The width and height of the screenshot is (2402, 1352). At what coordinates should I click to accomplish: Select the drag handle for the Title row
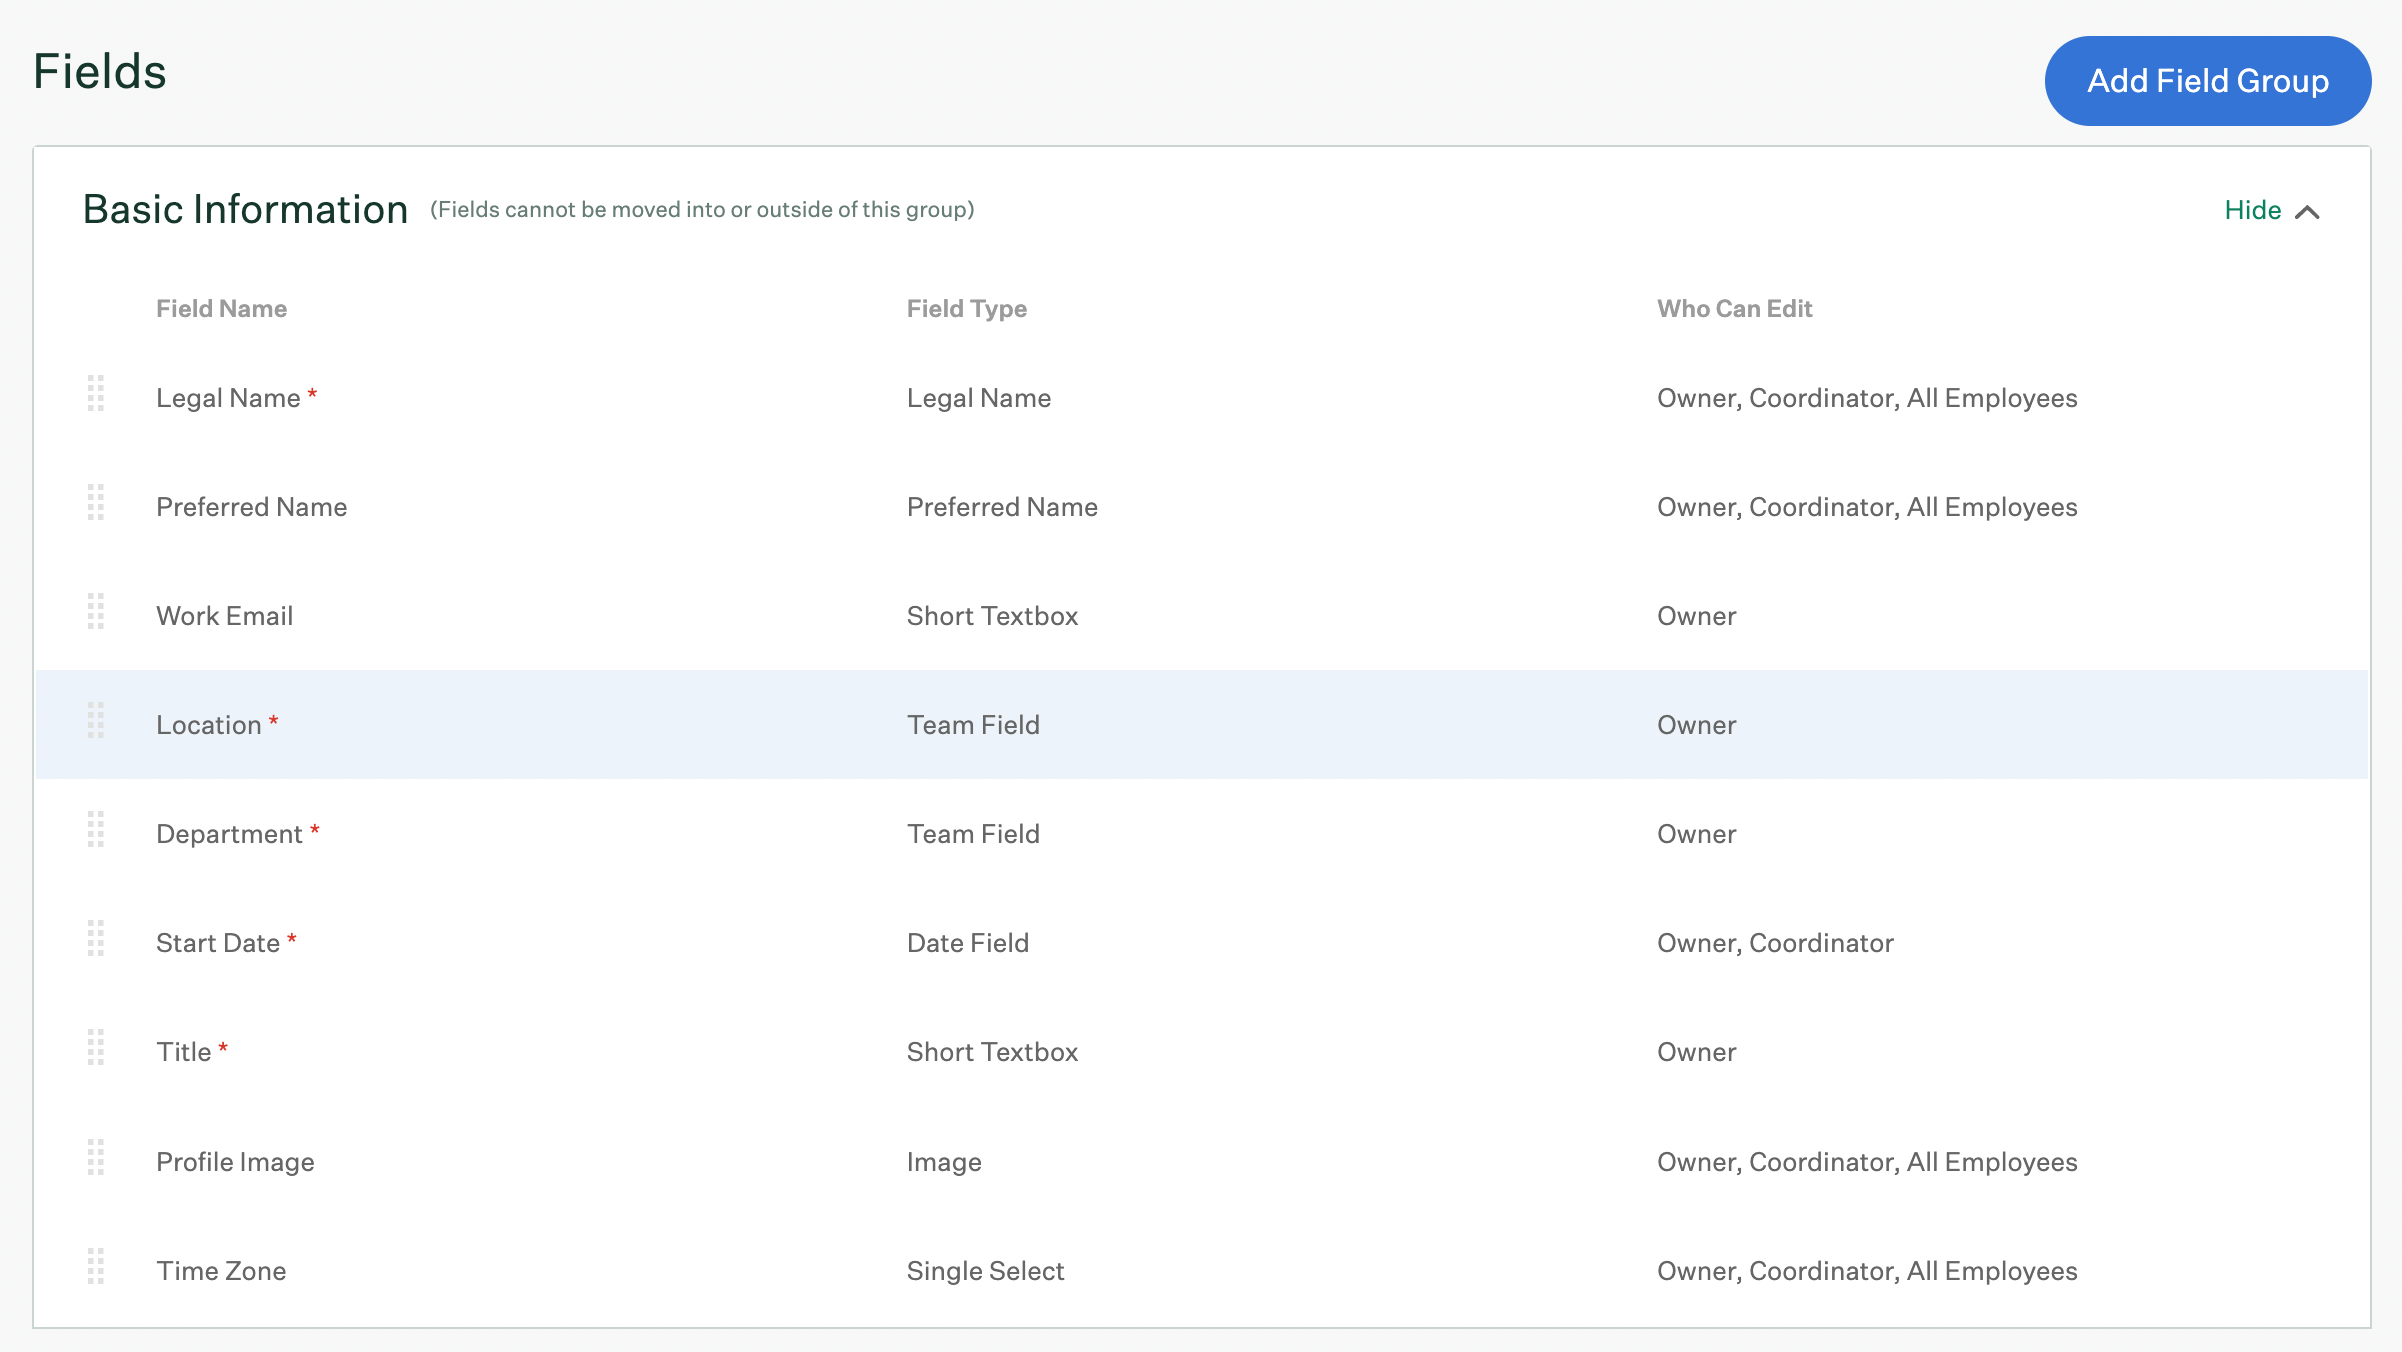(x=96, y=1047)
